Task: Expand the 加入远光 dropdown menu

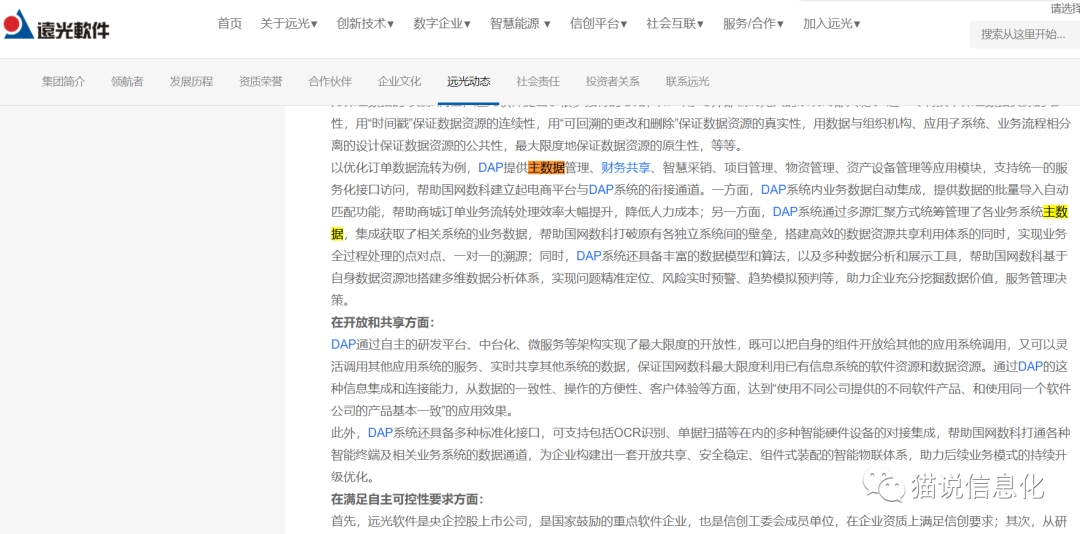Action: 830,24
